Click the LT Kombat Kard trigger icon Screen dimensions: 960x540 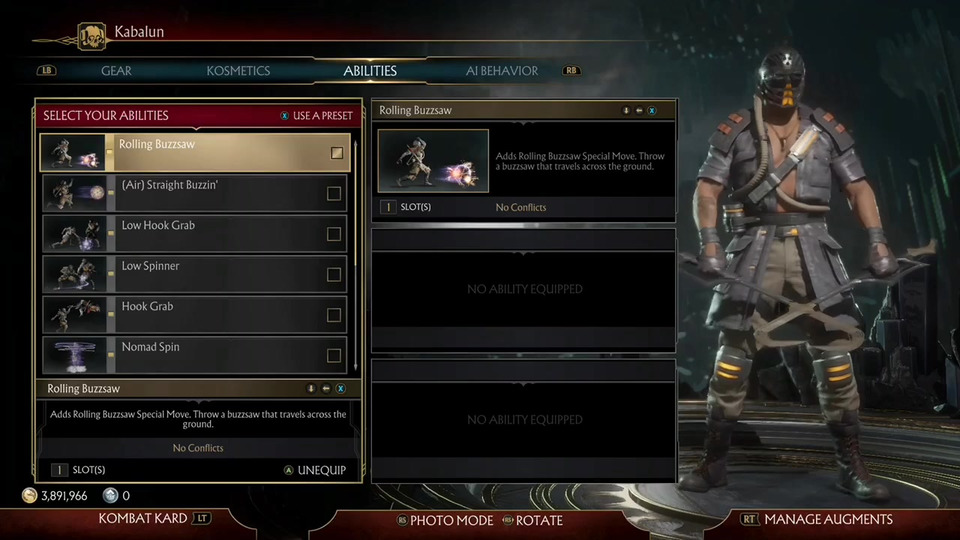pyautogui.click(x=201, y=519)
